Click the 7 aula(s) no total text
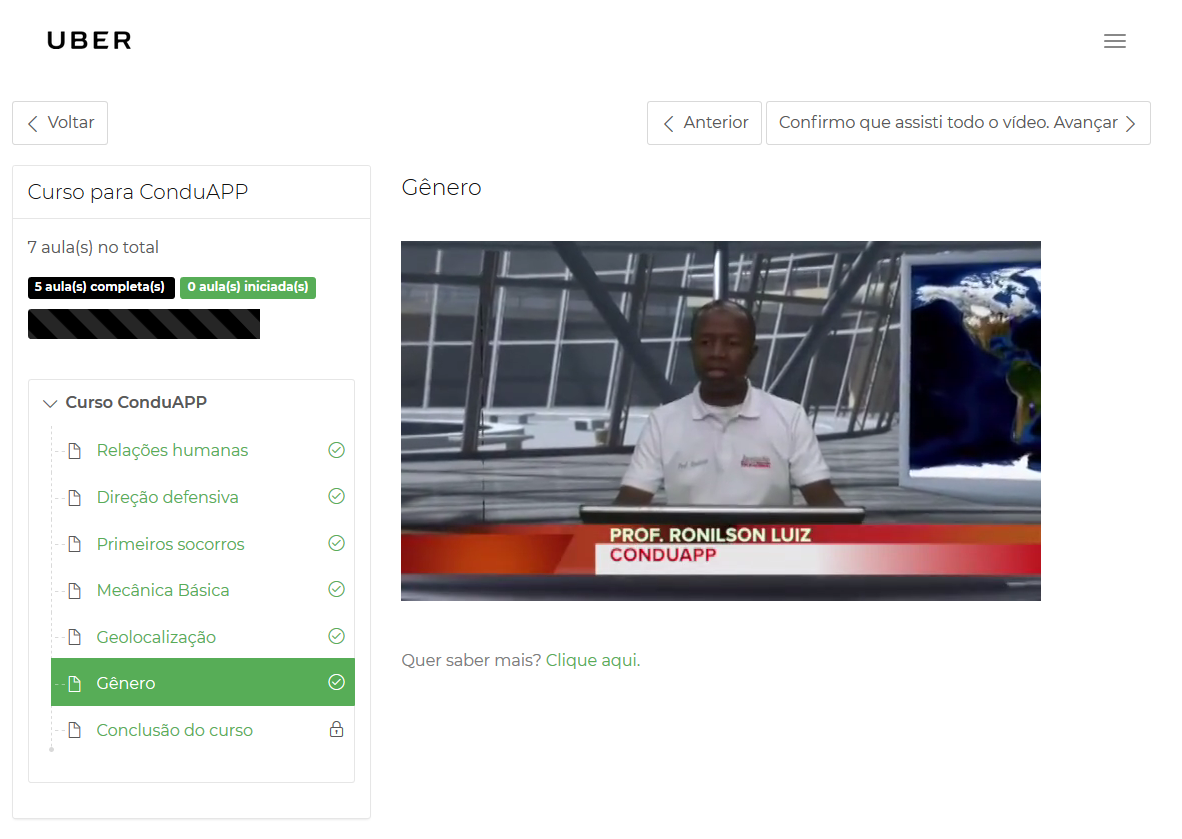The image size is (1182, 839). point(93,247)
